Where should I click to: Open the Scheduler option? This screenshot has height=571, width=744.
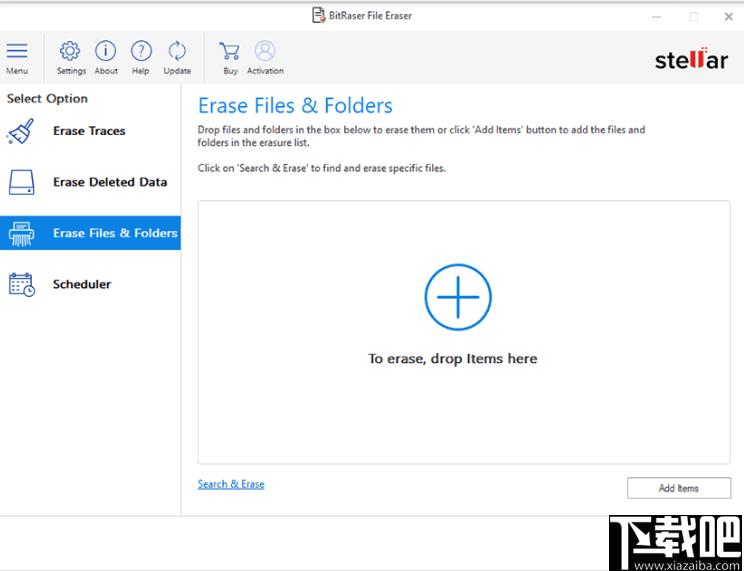90,284
